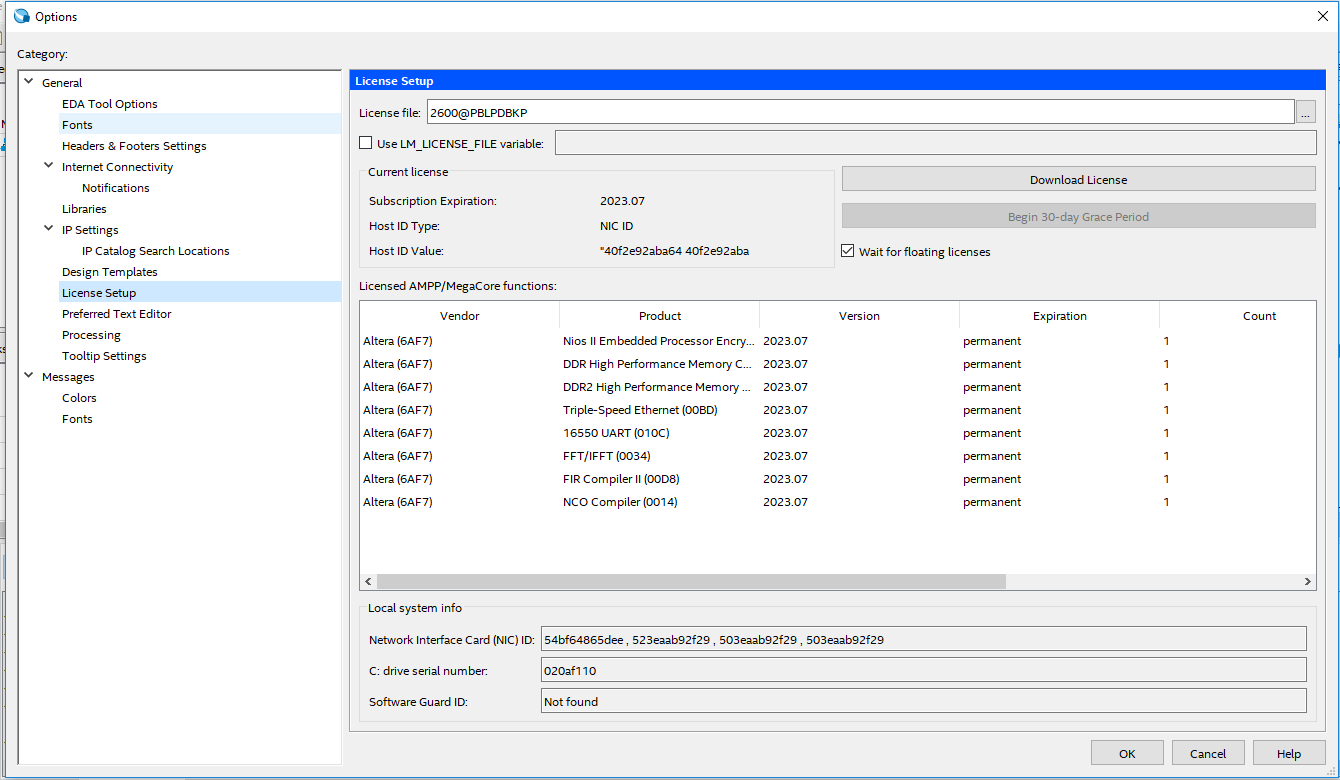Open Help for Options dialog
The image size is (1340, 780).
point(1289,753)
